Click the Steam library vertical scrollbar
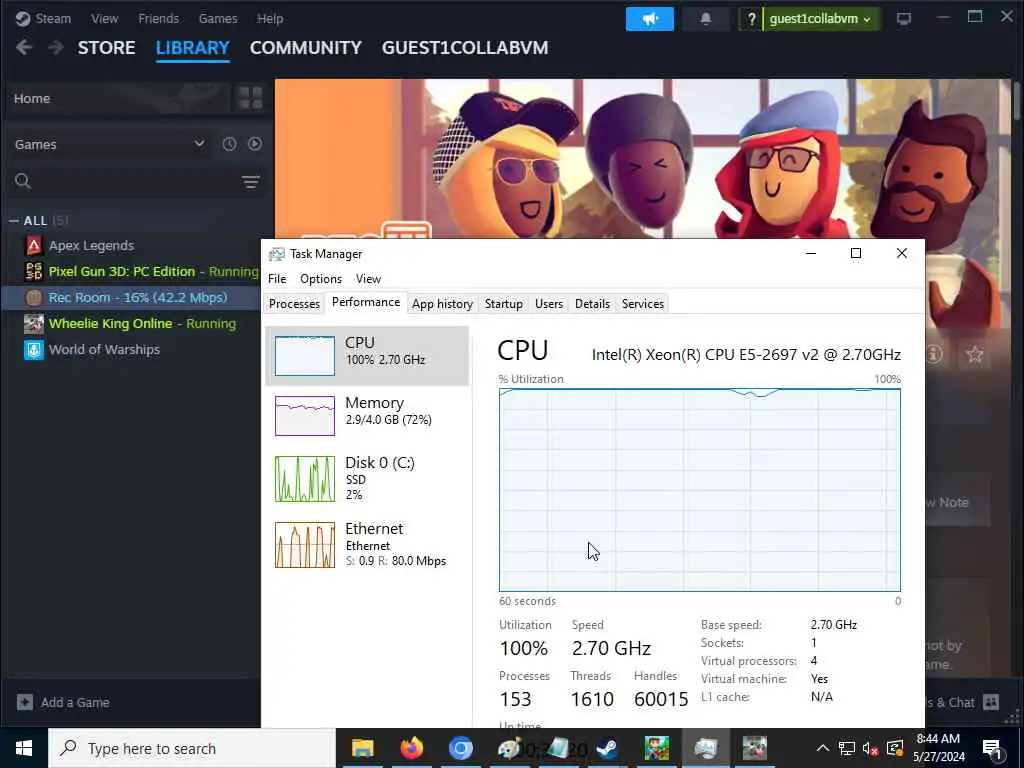The width and height of the screenshot is (1024, 768). 1016,99
